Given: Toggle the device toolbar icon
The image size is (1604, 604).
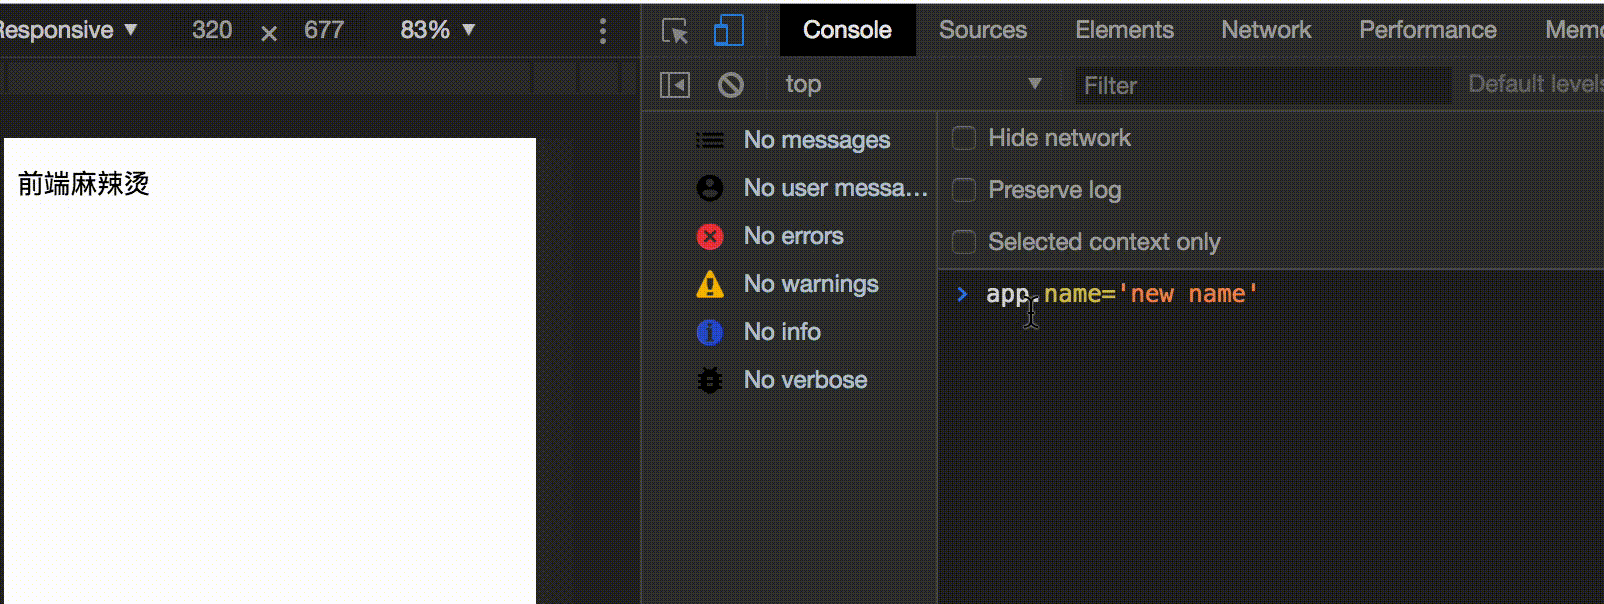Looking at the screenshot, I should point(728,31).
